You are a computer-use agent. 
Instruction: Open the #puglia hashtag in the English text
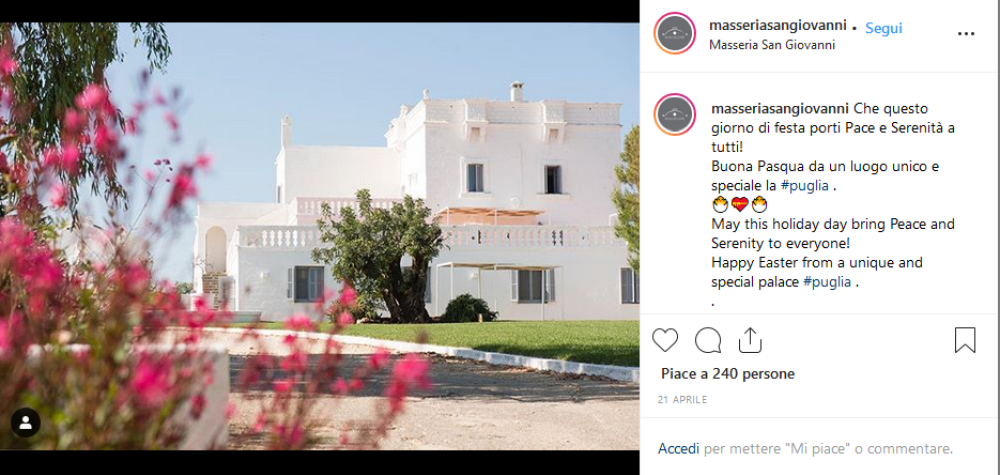827,282
